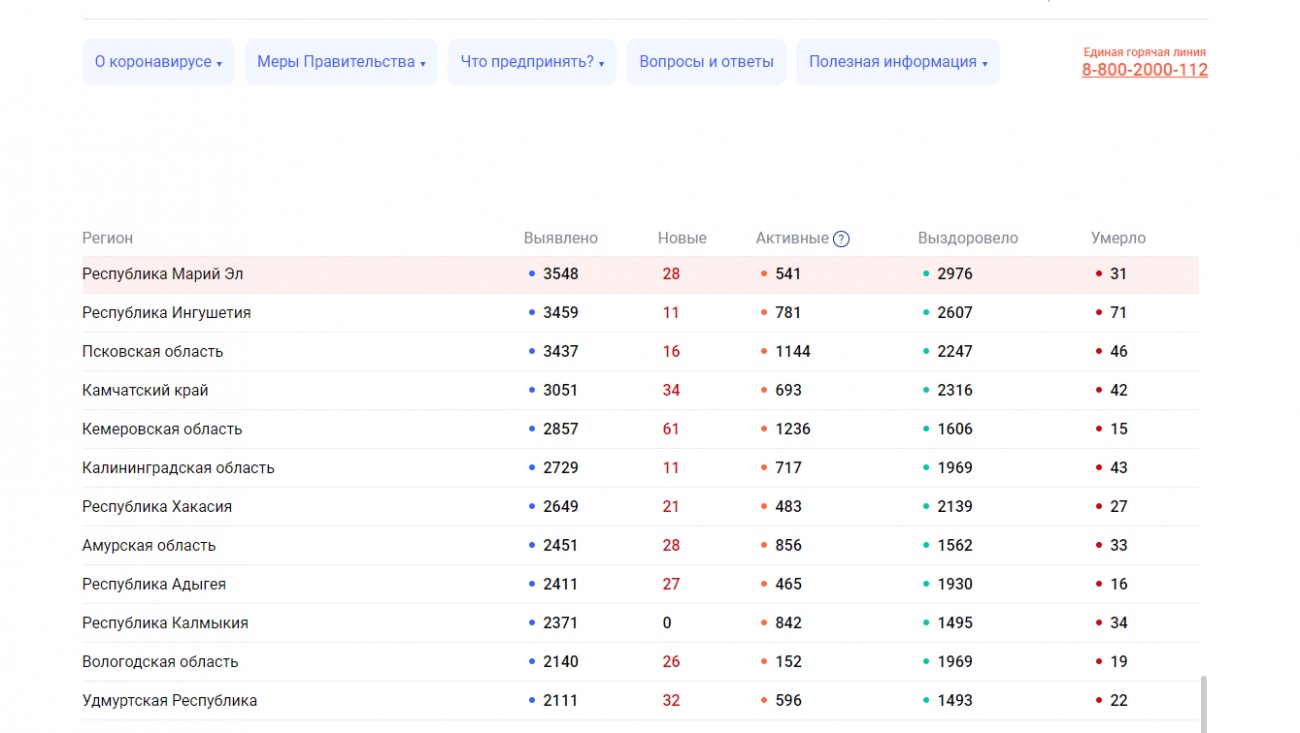Image resolution: width=1300 pixels, height=733 pixels.
Task: Click the table's vertical scrollbar thumb
Action: click(1203, 703)
